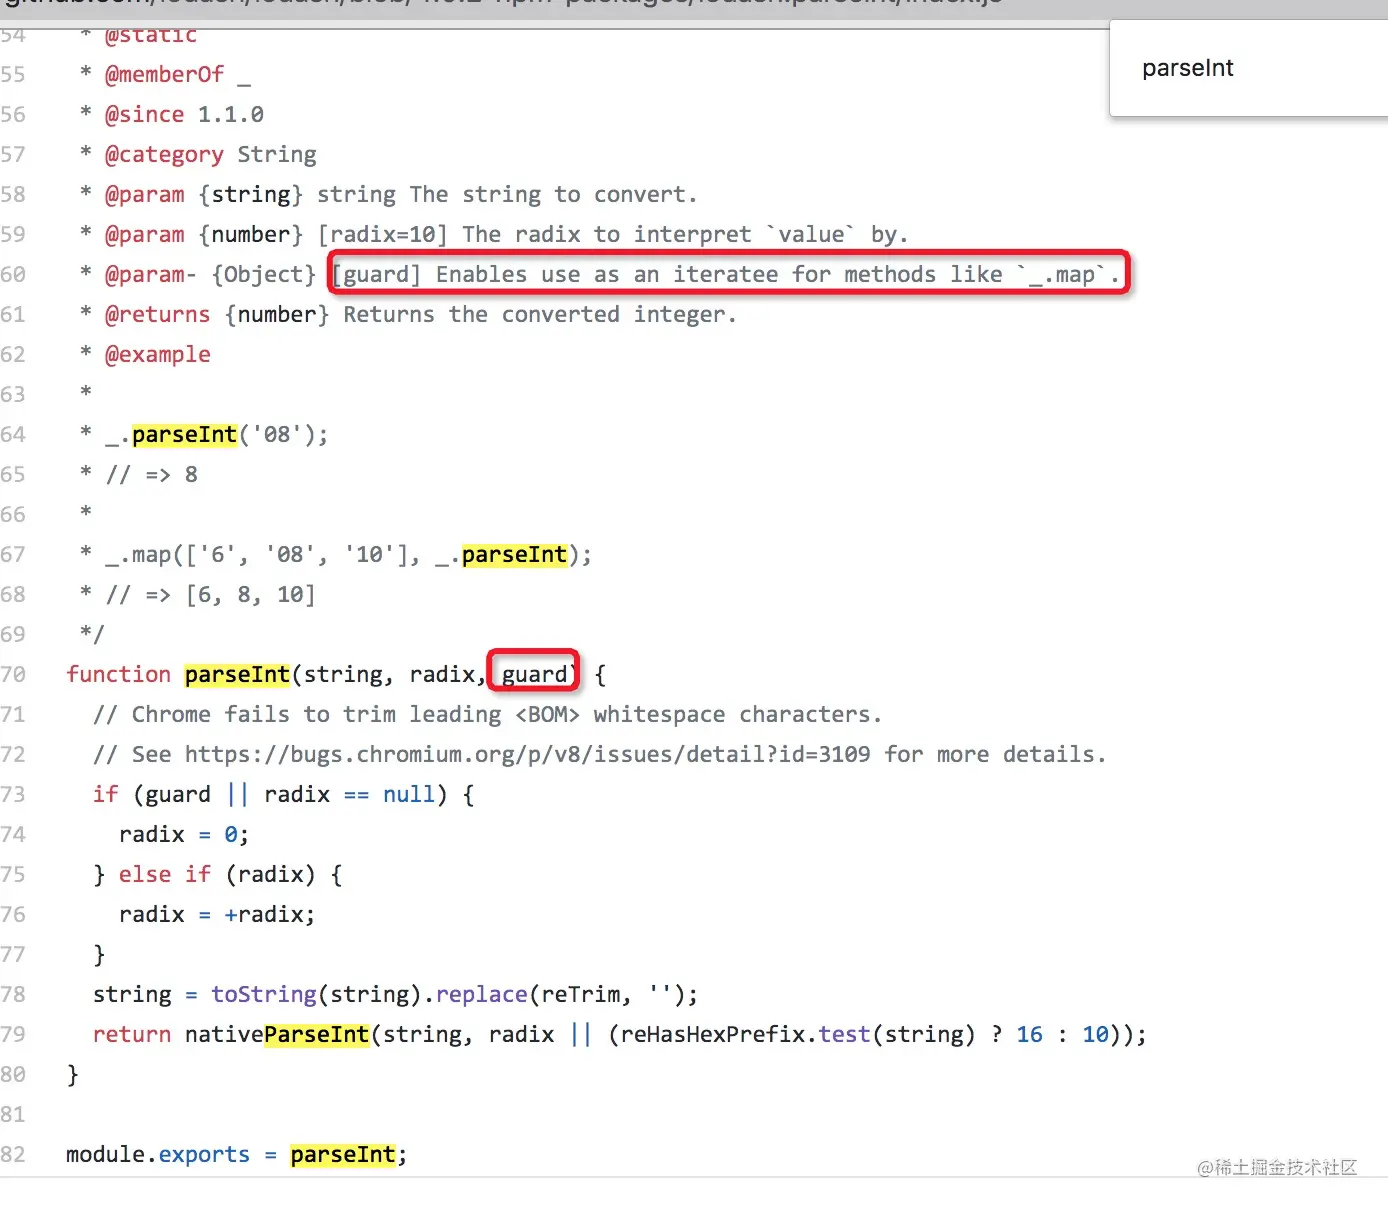Click highlighted parseInt in "_.parseInt('08')"
Image resolution: width=1388 pixels, height=1208 pixels.
(x=185, y=434)
